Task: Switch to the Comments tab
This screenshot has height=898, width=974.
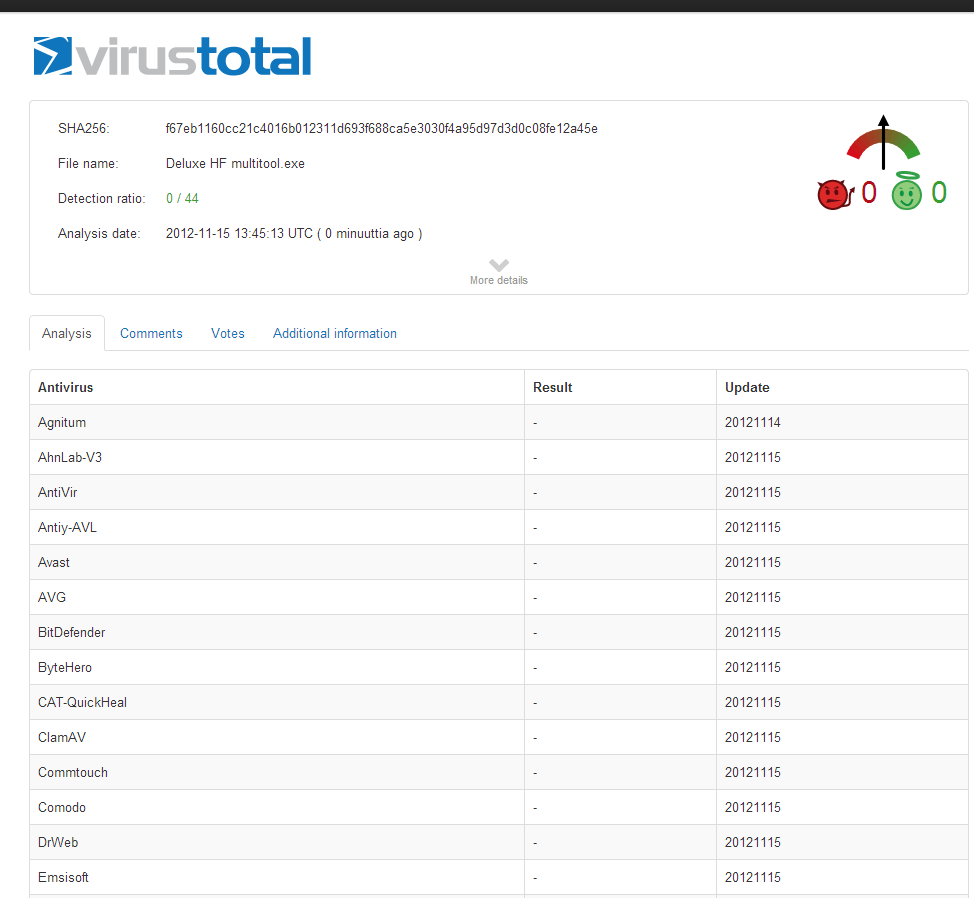Action: (x=151, y=333)
